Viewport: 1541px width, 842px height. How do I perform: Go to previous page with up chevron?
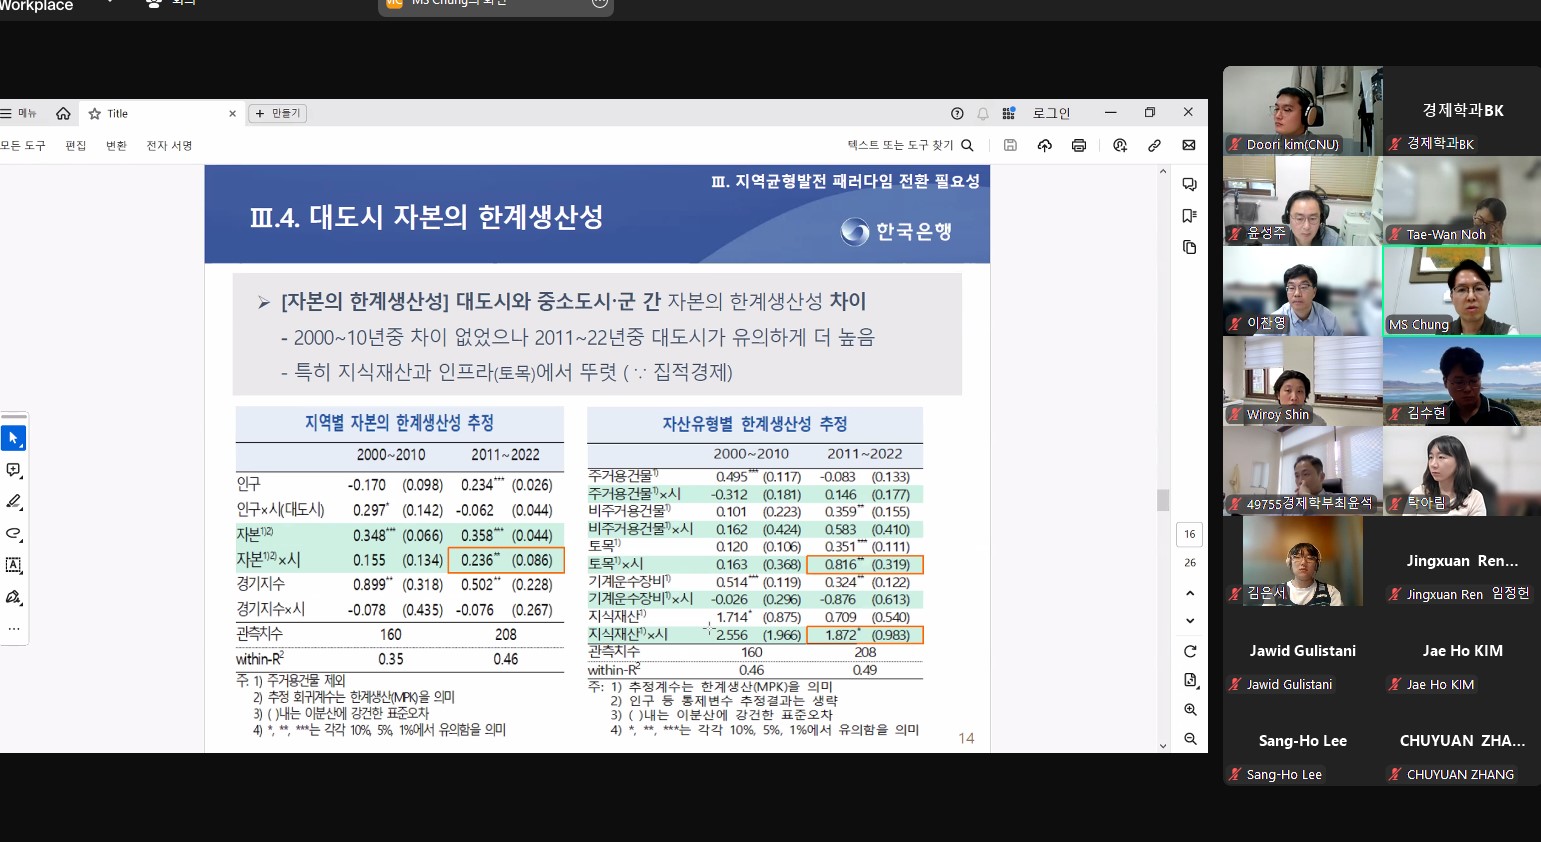coord(1190,593)
